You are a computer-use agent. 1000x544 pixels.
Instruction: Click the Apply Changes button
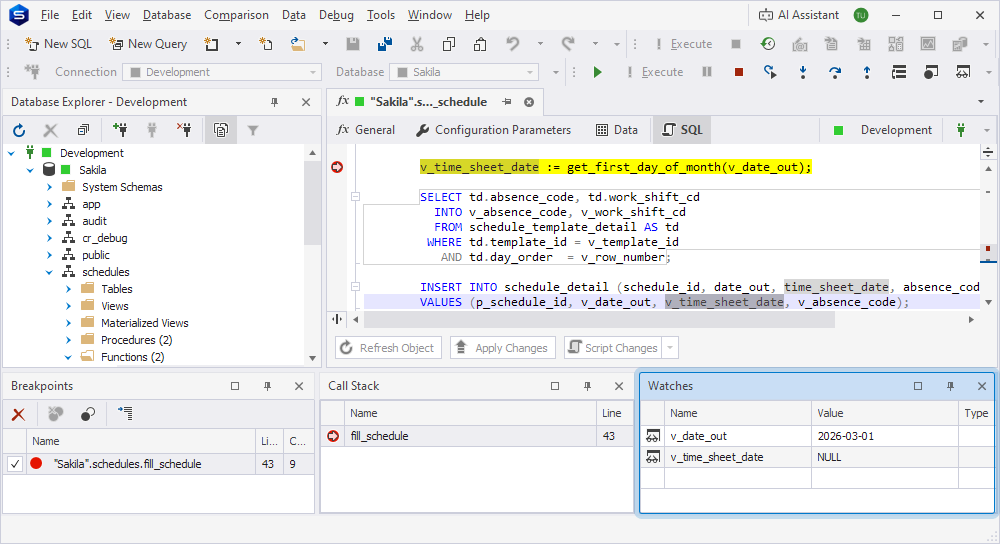(503, 348)
